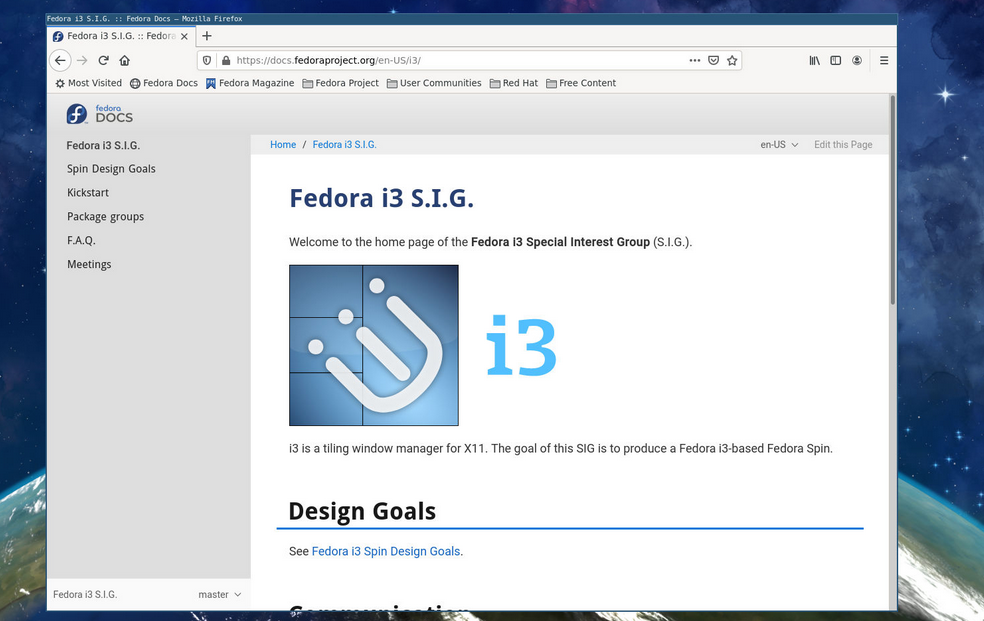
Task: Open Fedora i3 Spin Design Goals link
Action: (386, 551)
